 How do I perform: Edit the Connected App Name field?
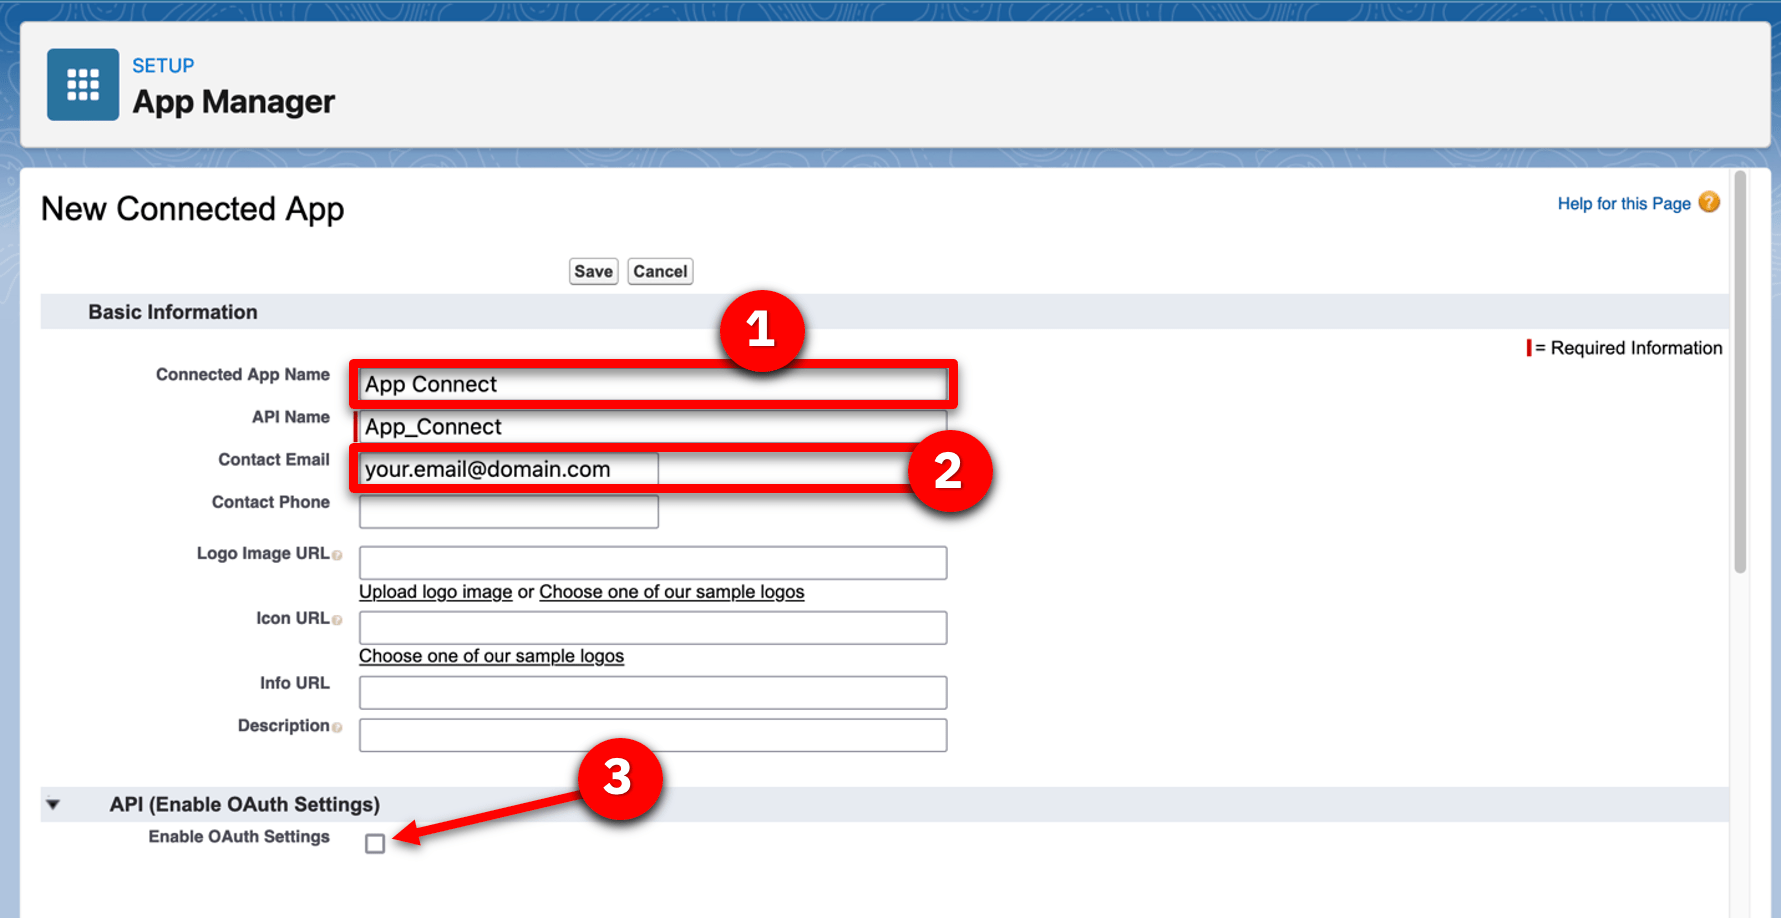pyautogui.click(x=650, y=384)
